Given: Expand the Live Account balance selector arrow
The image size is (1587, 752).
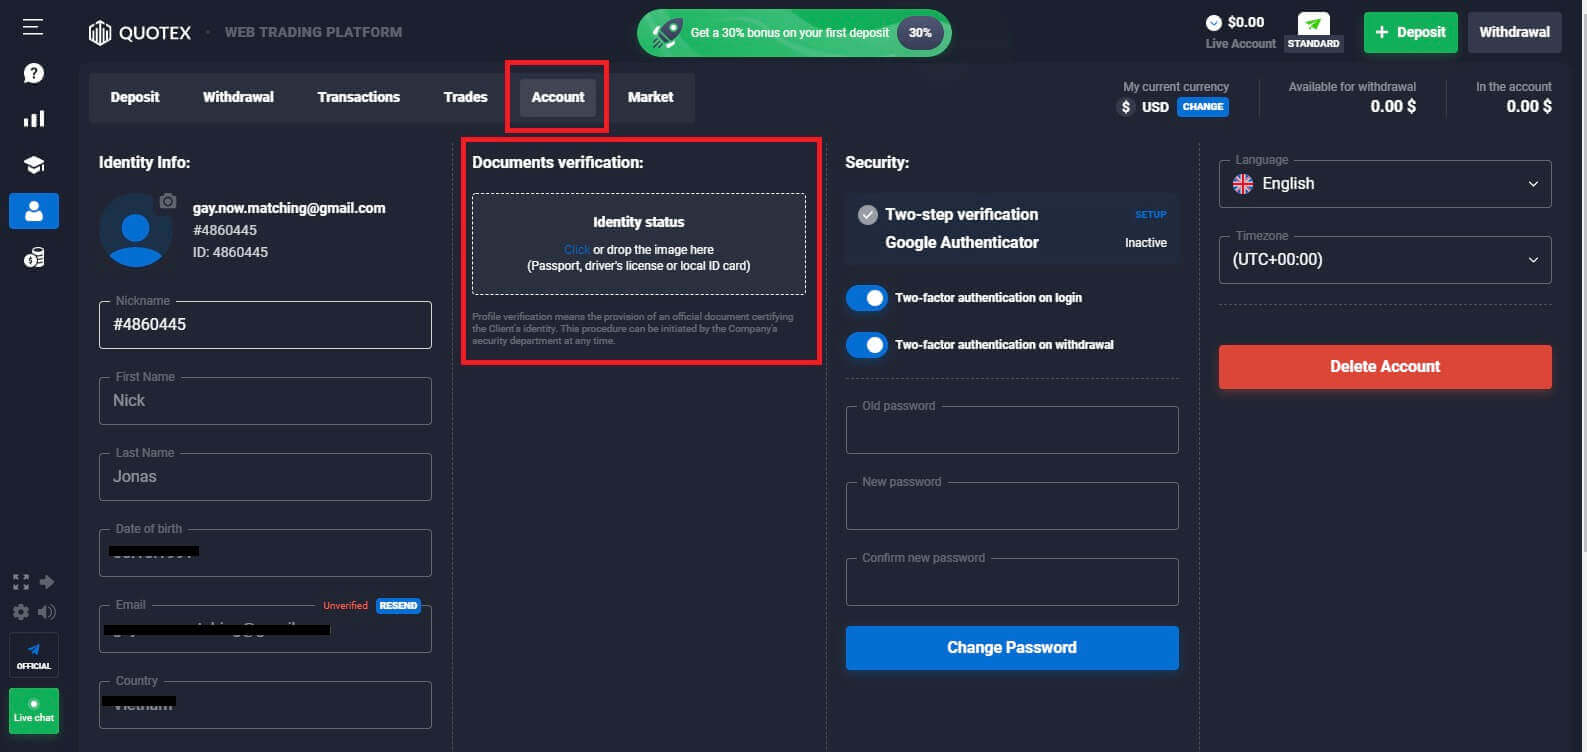Looking at the screenshot, I should 1213,23.
